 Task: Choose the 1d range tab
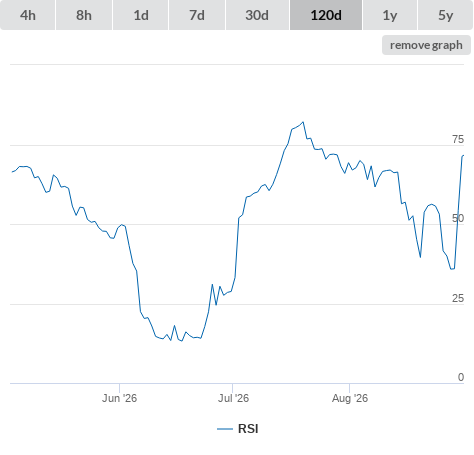pyautogui.click(x=141, y=15)
